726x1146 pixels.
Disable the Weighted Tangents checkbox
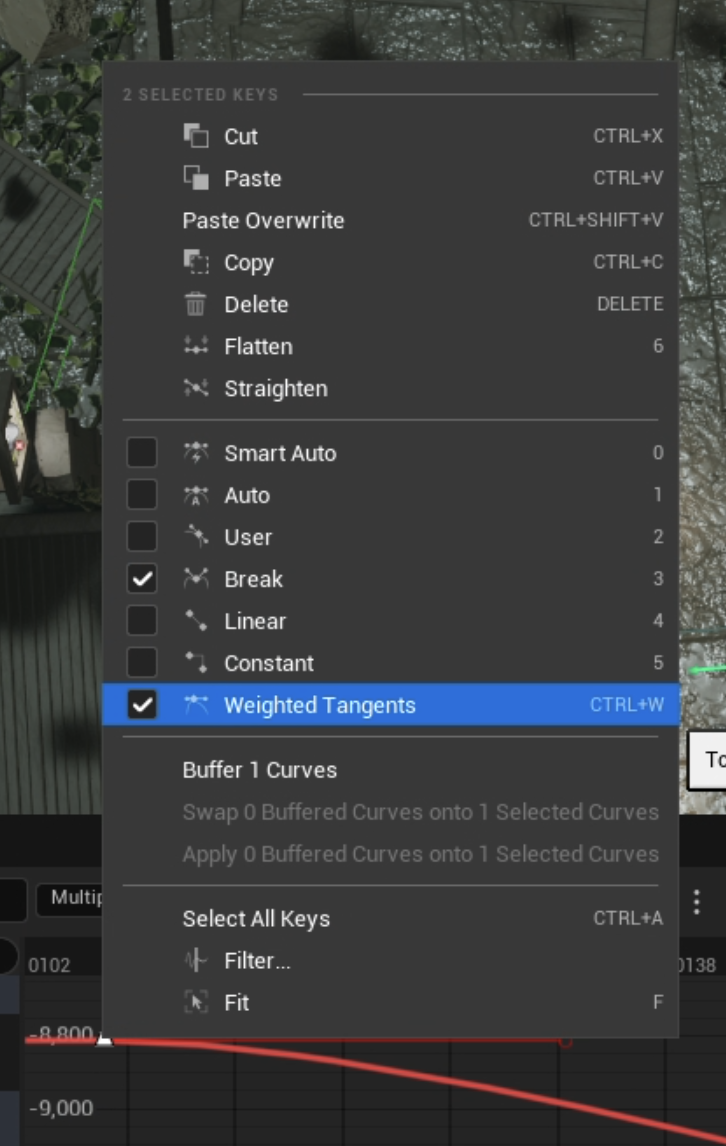(x=142, y=705)
